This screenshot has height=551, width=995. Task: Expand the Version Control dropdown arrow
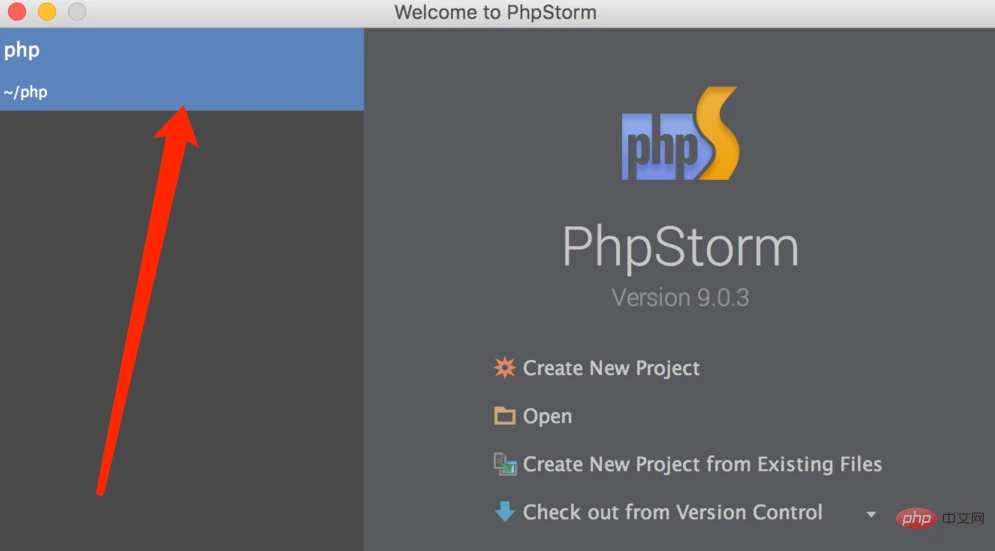(x=871, y=514)
